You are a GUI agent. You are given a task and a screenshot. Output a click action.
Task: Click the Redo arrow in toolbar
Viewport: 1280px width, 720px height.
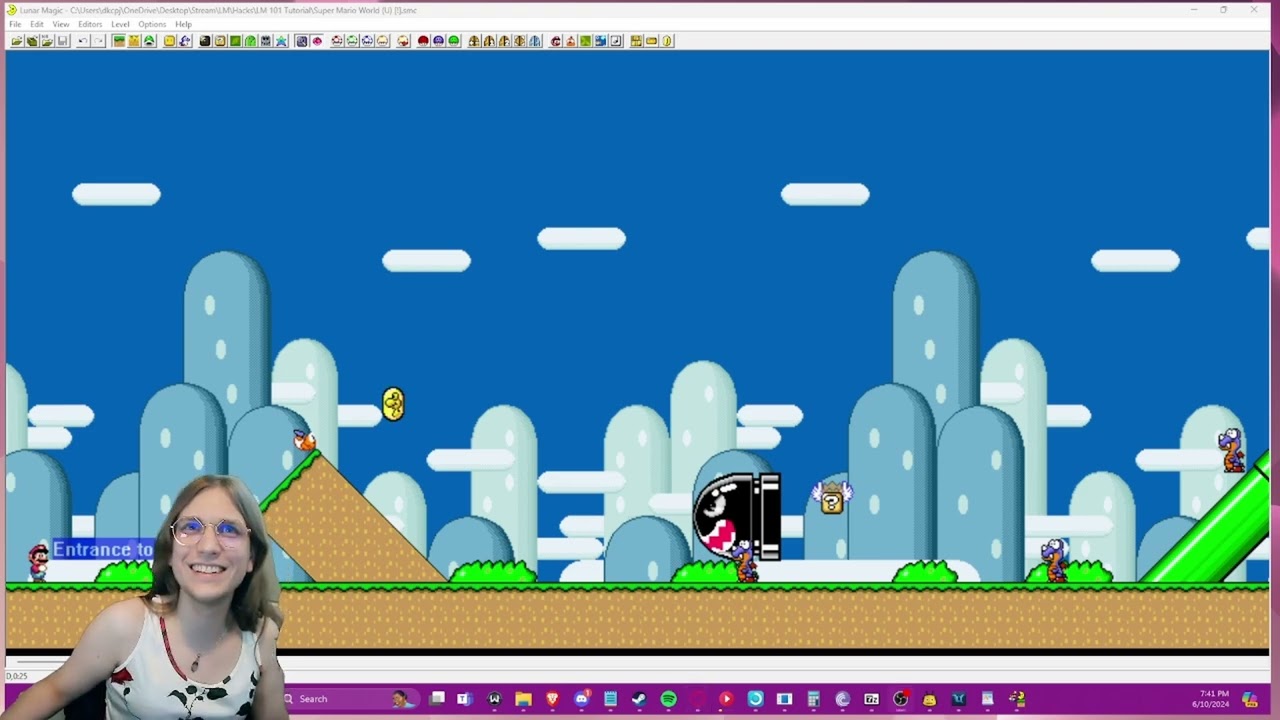[98, 41]
